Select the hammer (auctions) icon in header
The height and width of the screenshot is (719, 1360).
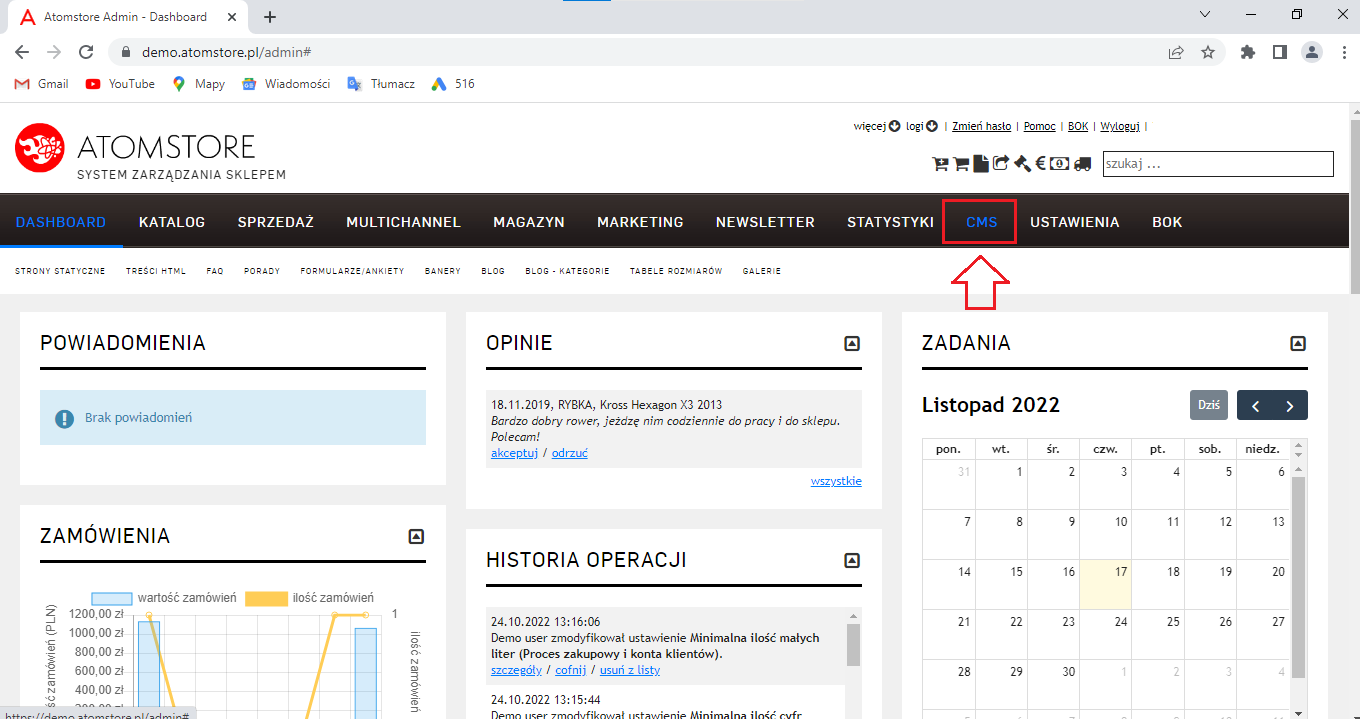coord(1022,164)
